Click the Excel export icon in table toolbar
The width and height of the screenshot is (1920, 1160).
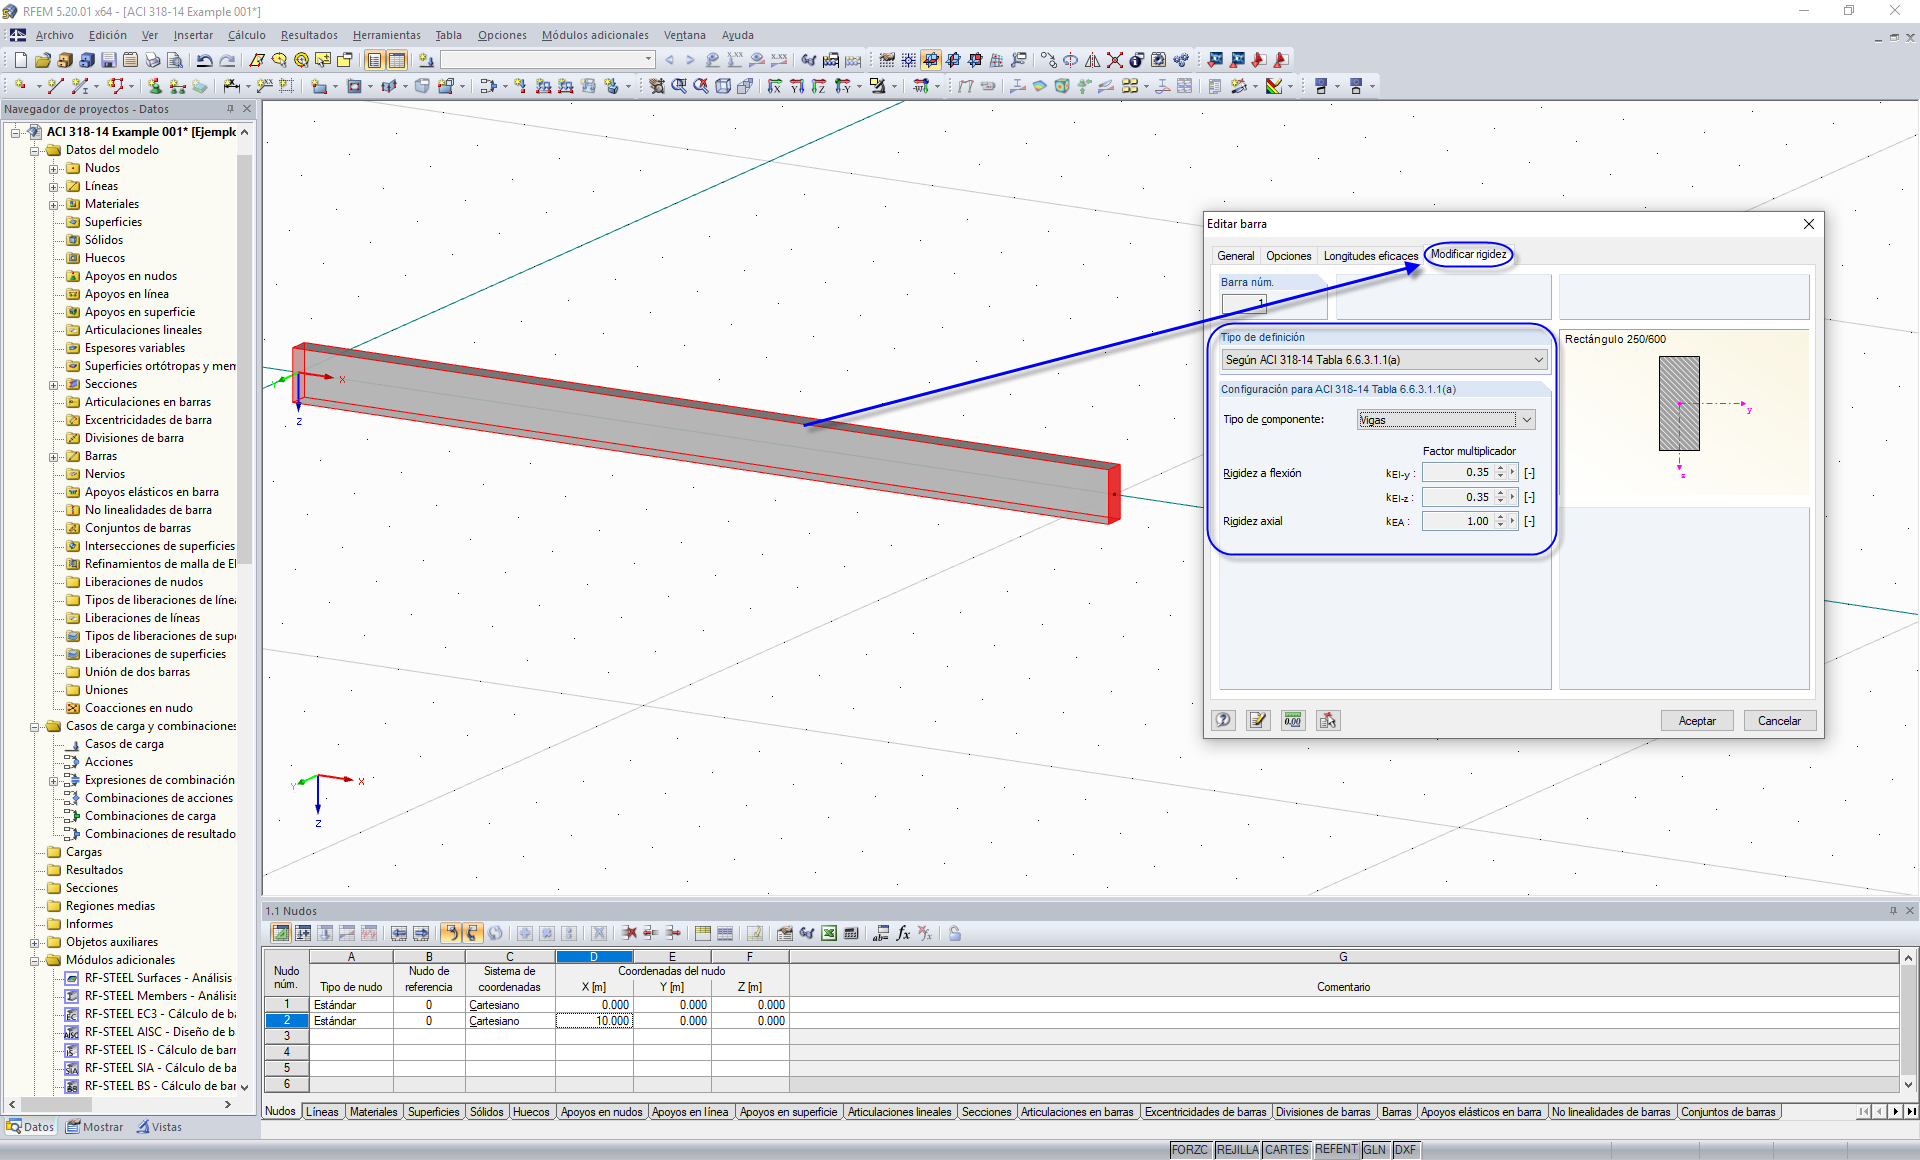pyautogui.click(x=829, y=933)
